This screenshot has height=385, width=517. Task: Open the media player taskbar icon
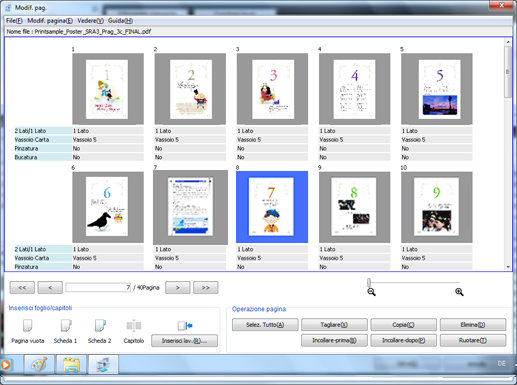tap(6, 365)
